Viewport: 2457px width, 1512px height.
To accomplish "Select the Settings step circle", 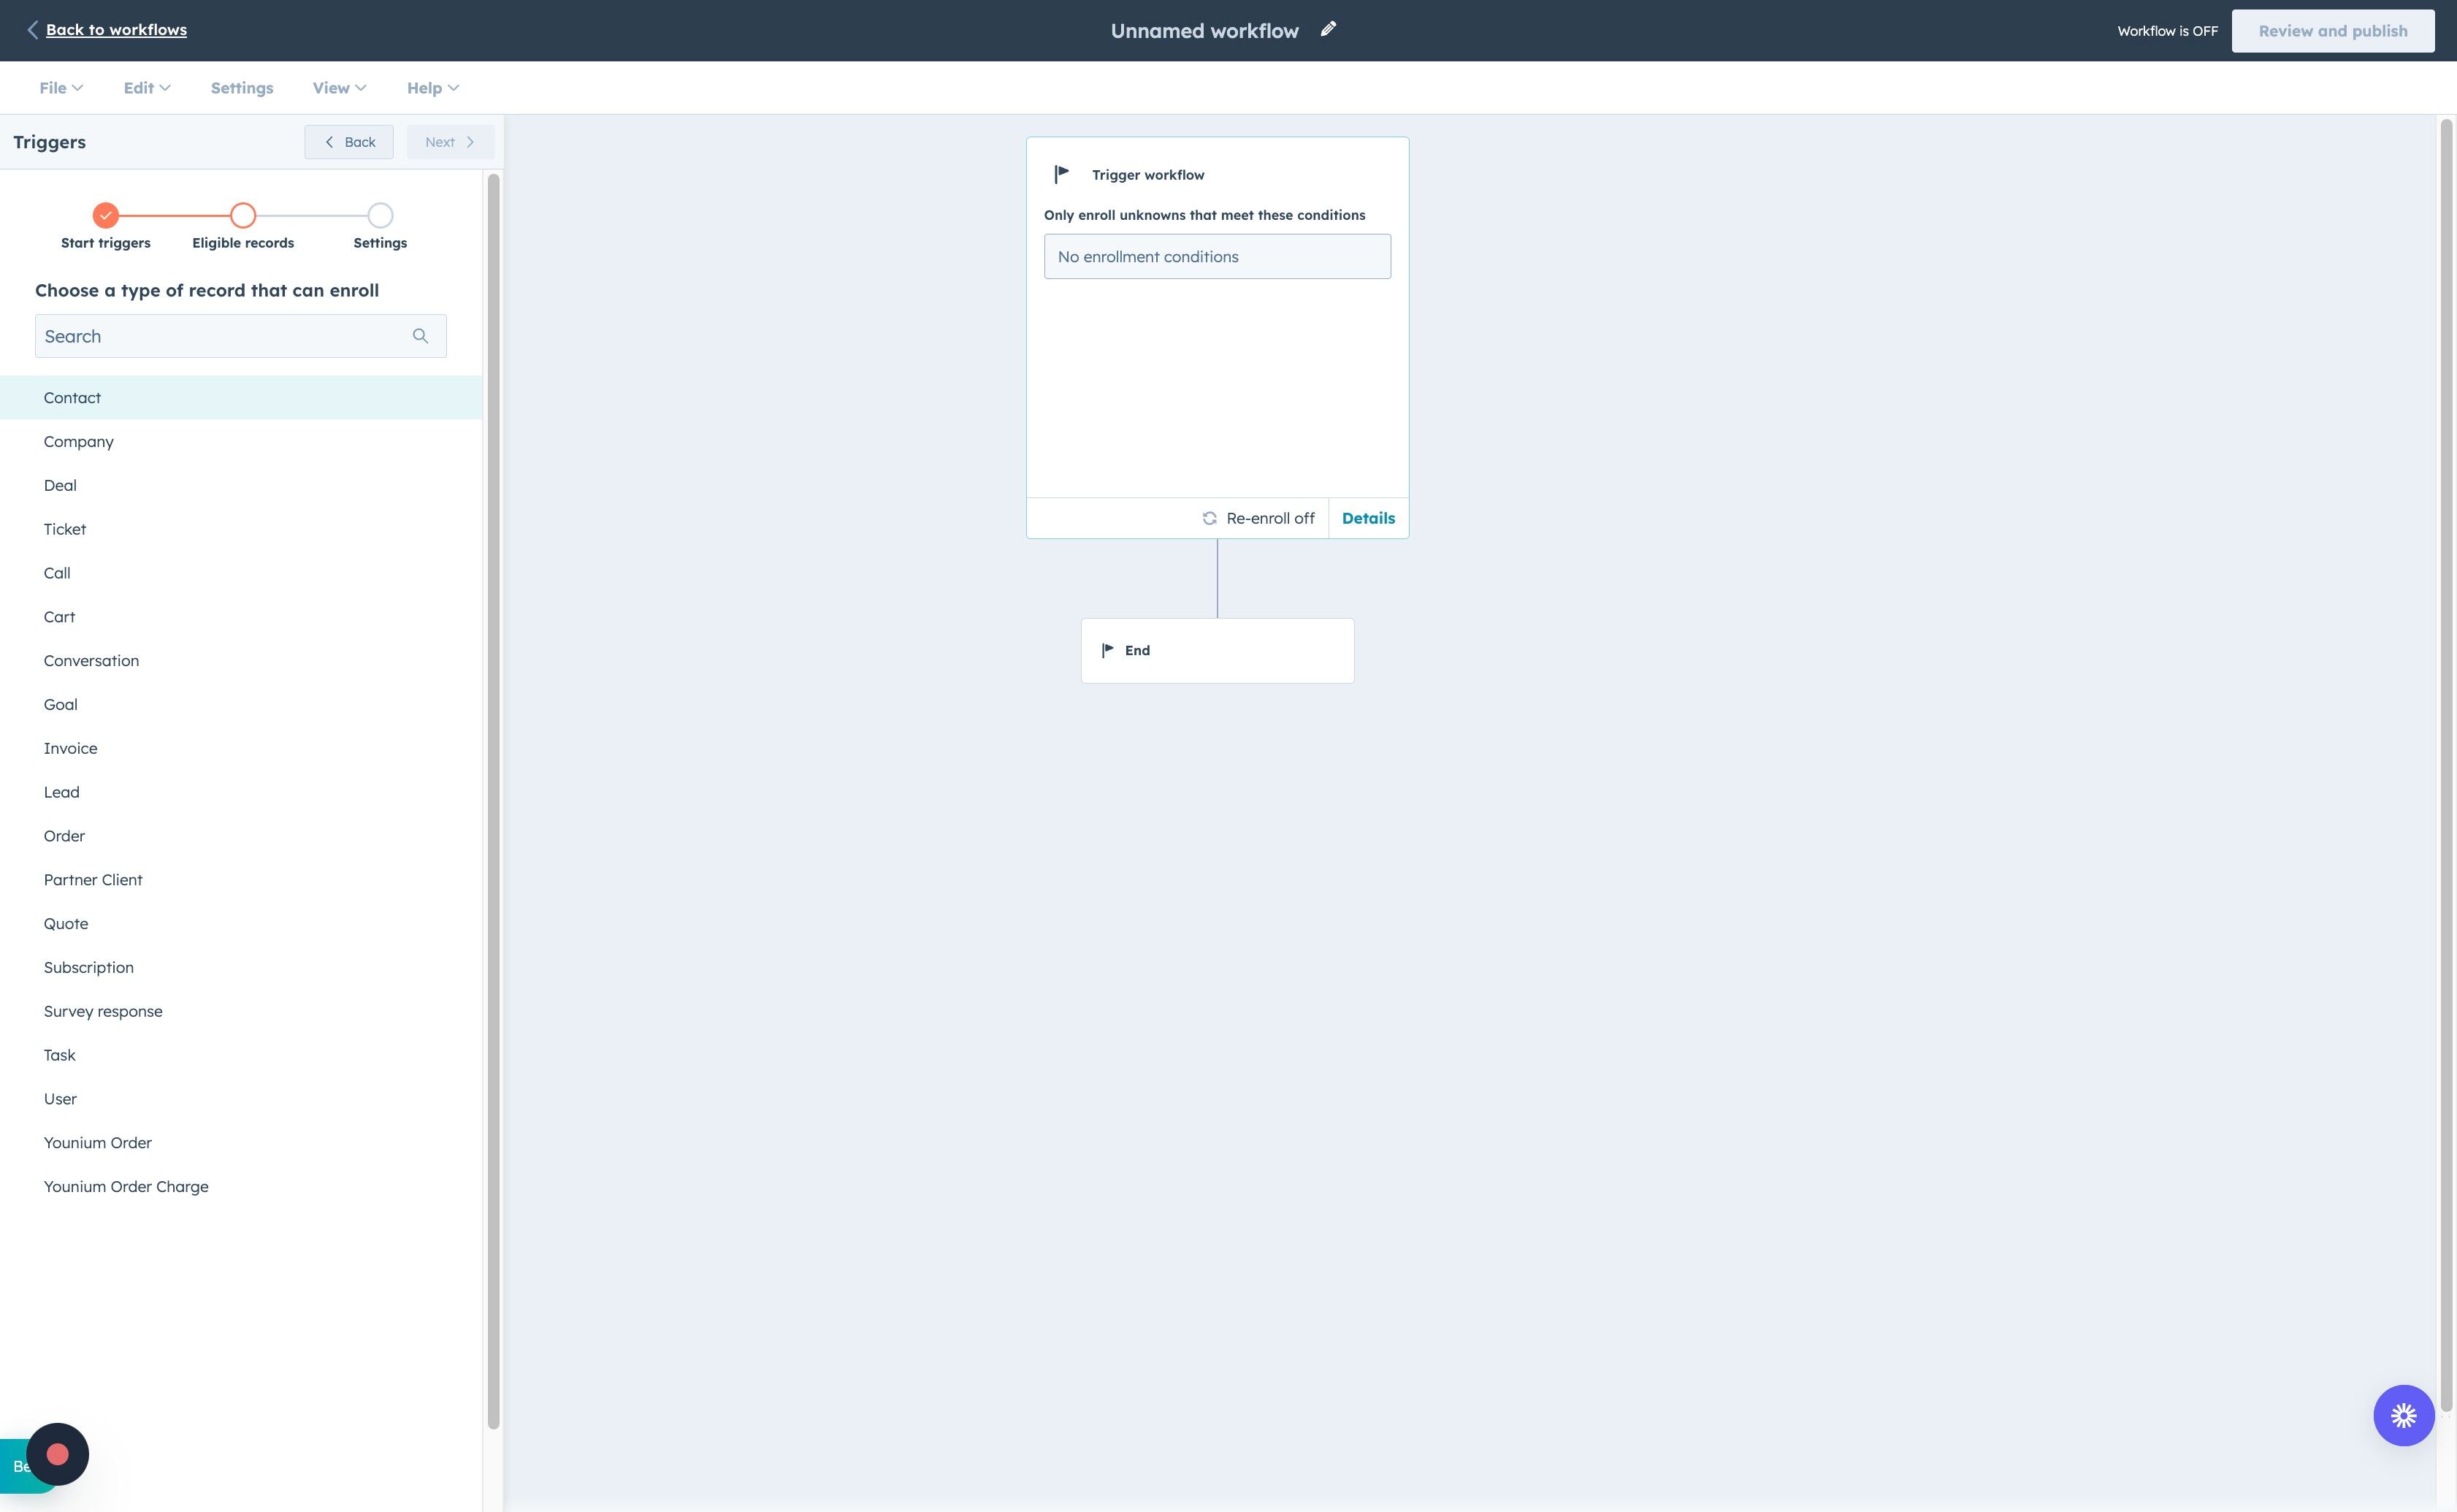I will pyautogui.click(x=380, y=215).
